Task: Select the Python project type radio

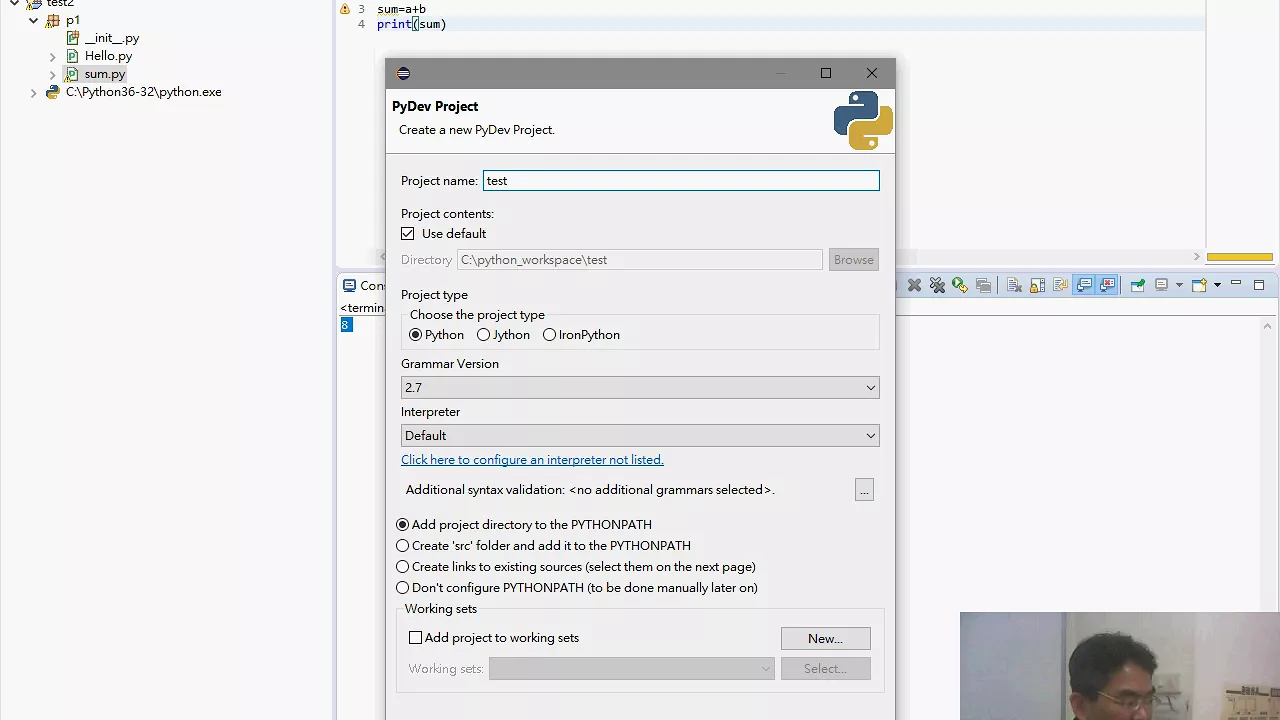Action: pyautogui.click(x=415, y=335)
